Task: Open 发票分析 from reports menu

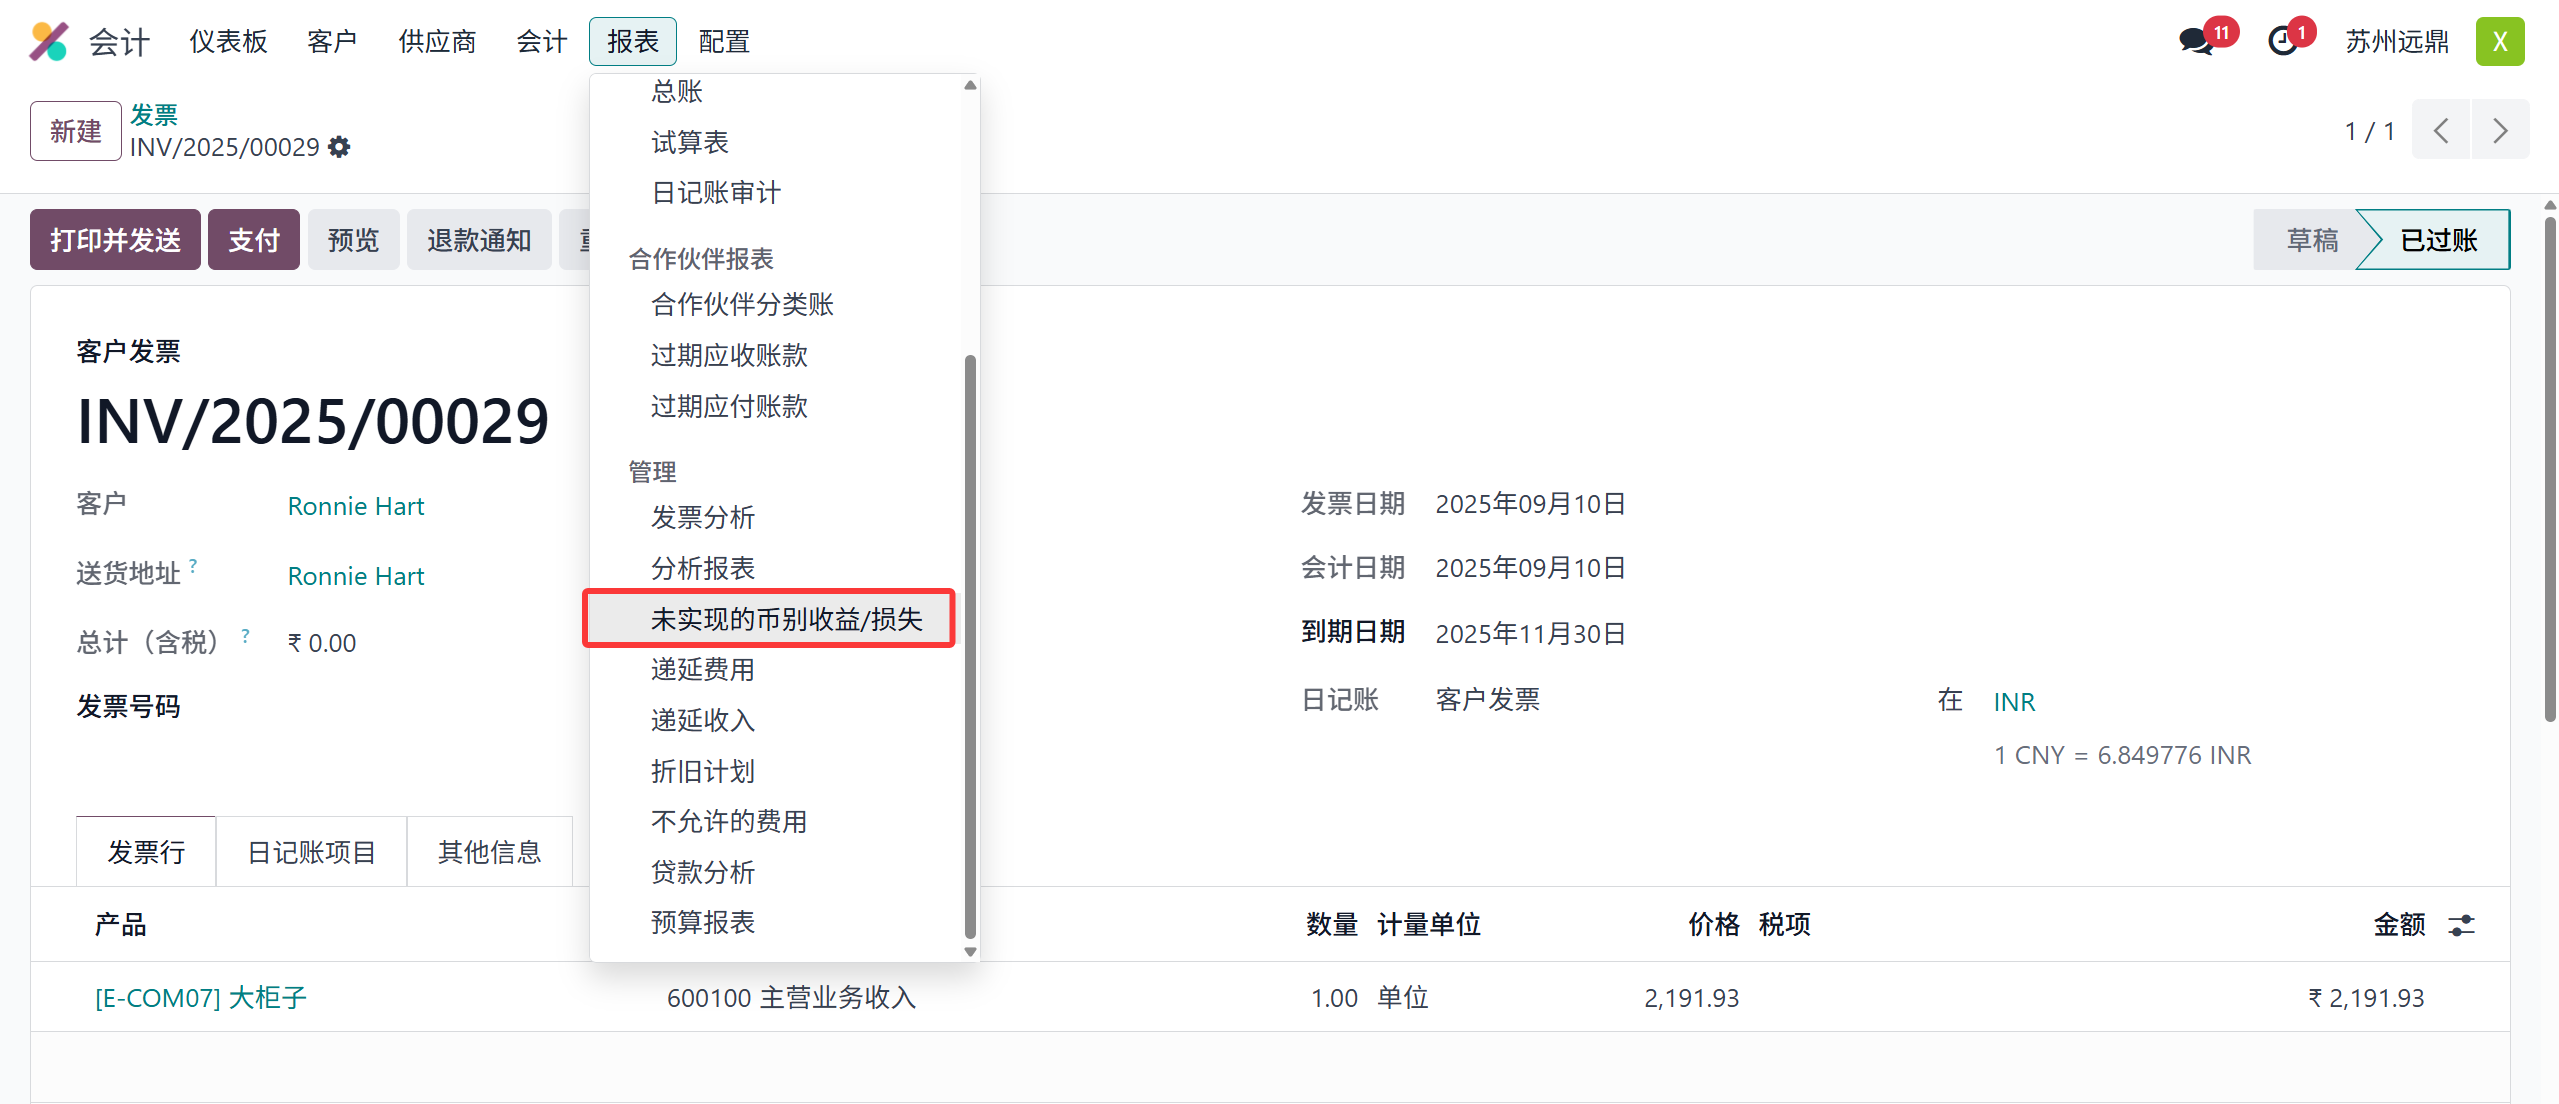Action: point(703,517)
